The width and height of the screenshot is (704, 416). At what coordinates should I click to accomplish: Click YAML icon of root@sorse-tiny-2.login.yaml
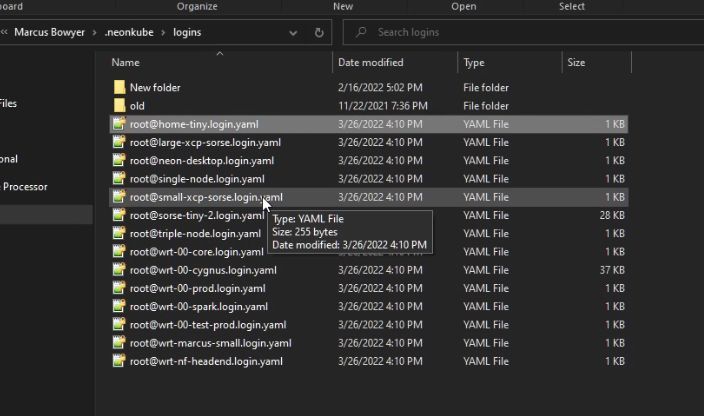coord(119,215)
